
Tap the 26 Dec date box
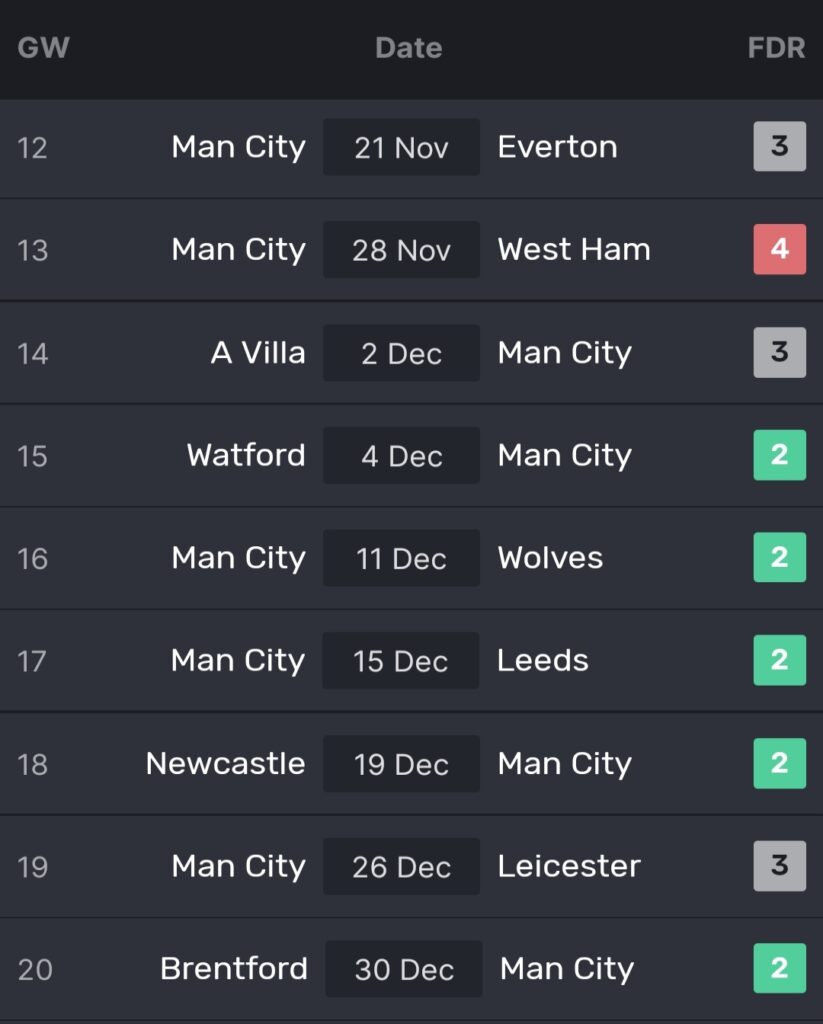pyautogui.click(x=401, y=866)
